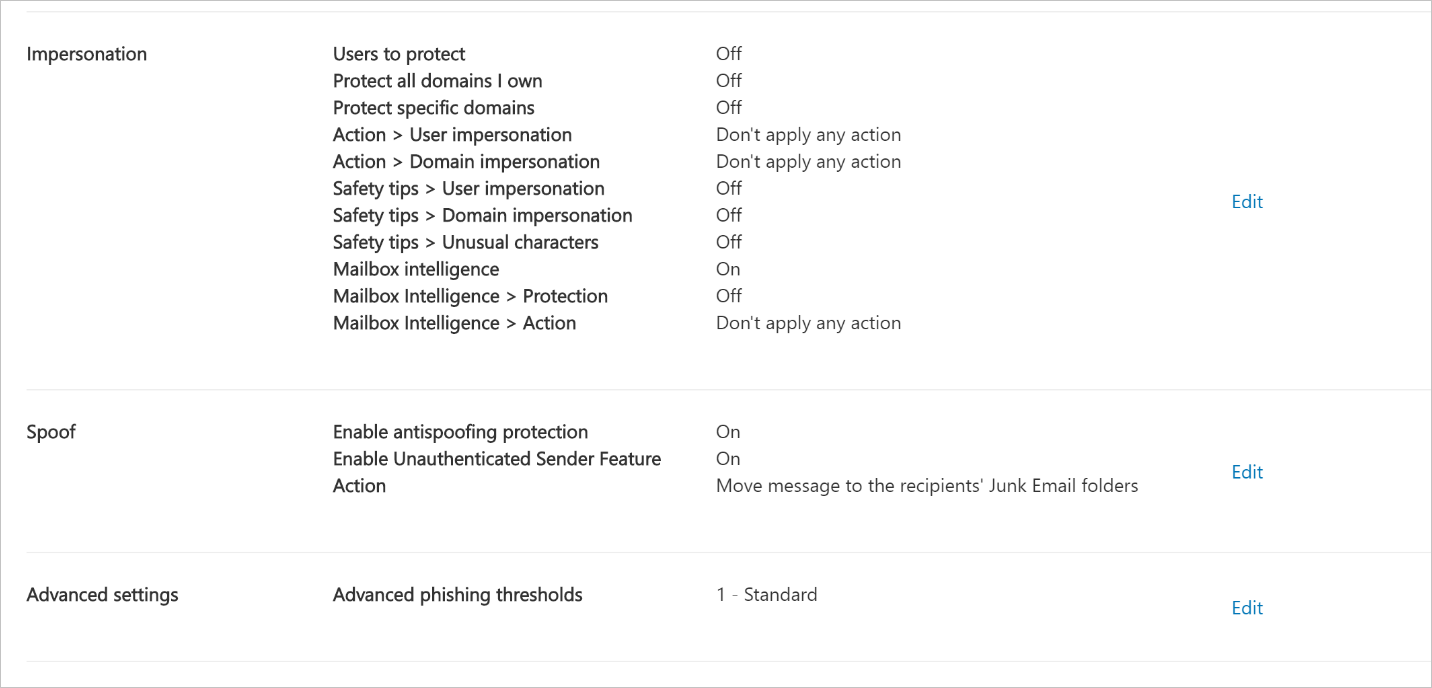
Task: Click the Advanced settings section heading
Action: [103, 594]
